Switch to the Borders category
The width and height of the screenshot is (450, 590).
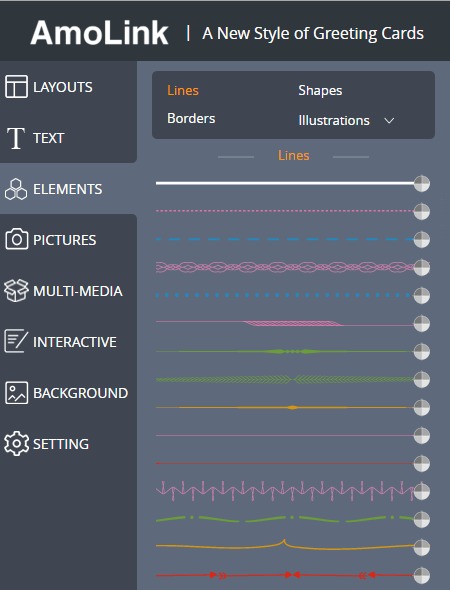point(191,119)
